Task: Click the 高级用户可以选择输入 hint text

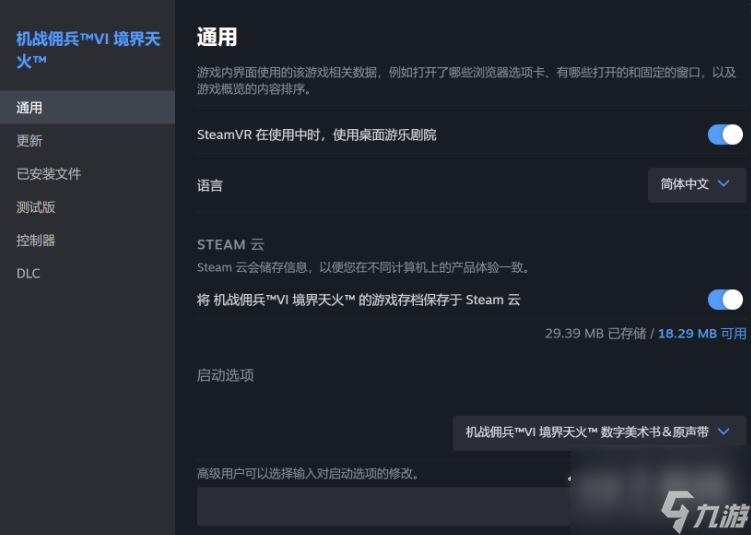Action: [308, 474]
